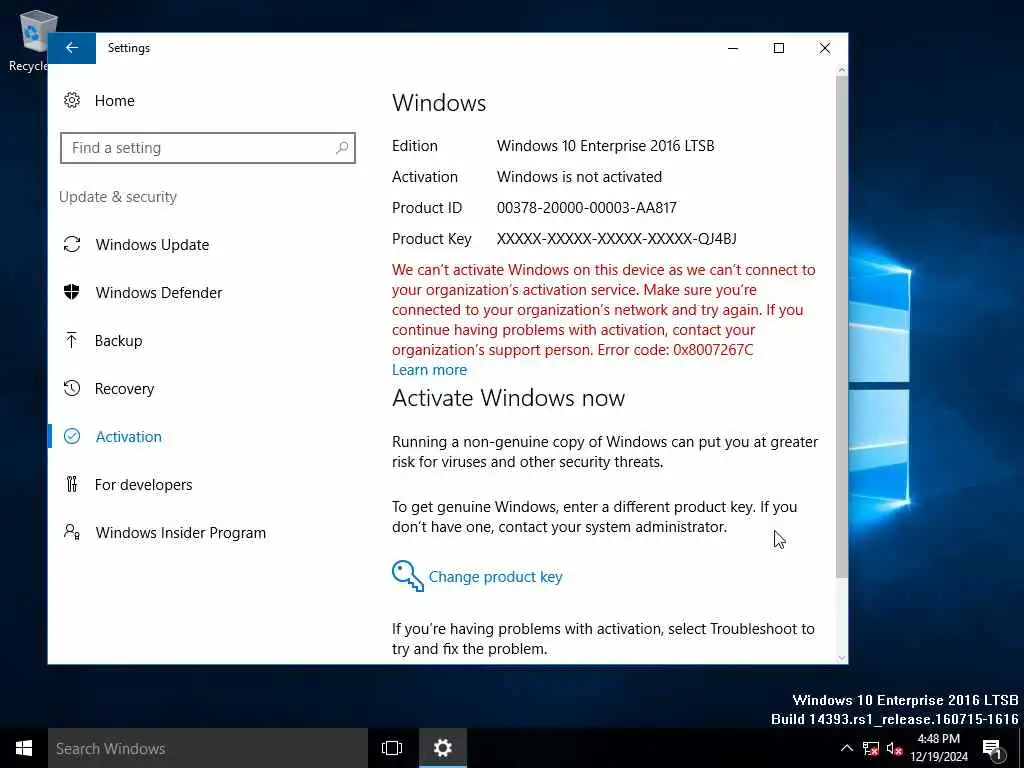Viewport: 1024px width, 768px height.
Task: Go to the For developers page
Action: [x=144, y=485]
